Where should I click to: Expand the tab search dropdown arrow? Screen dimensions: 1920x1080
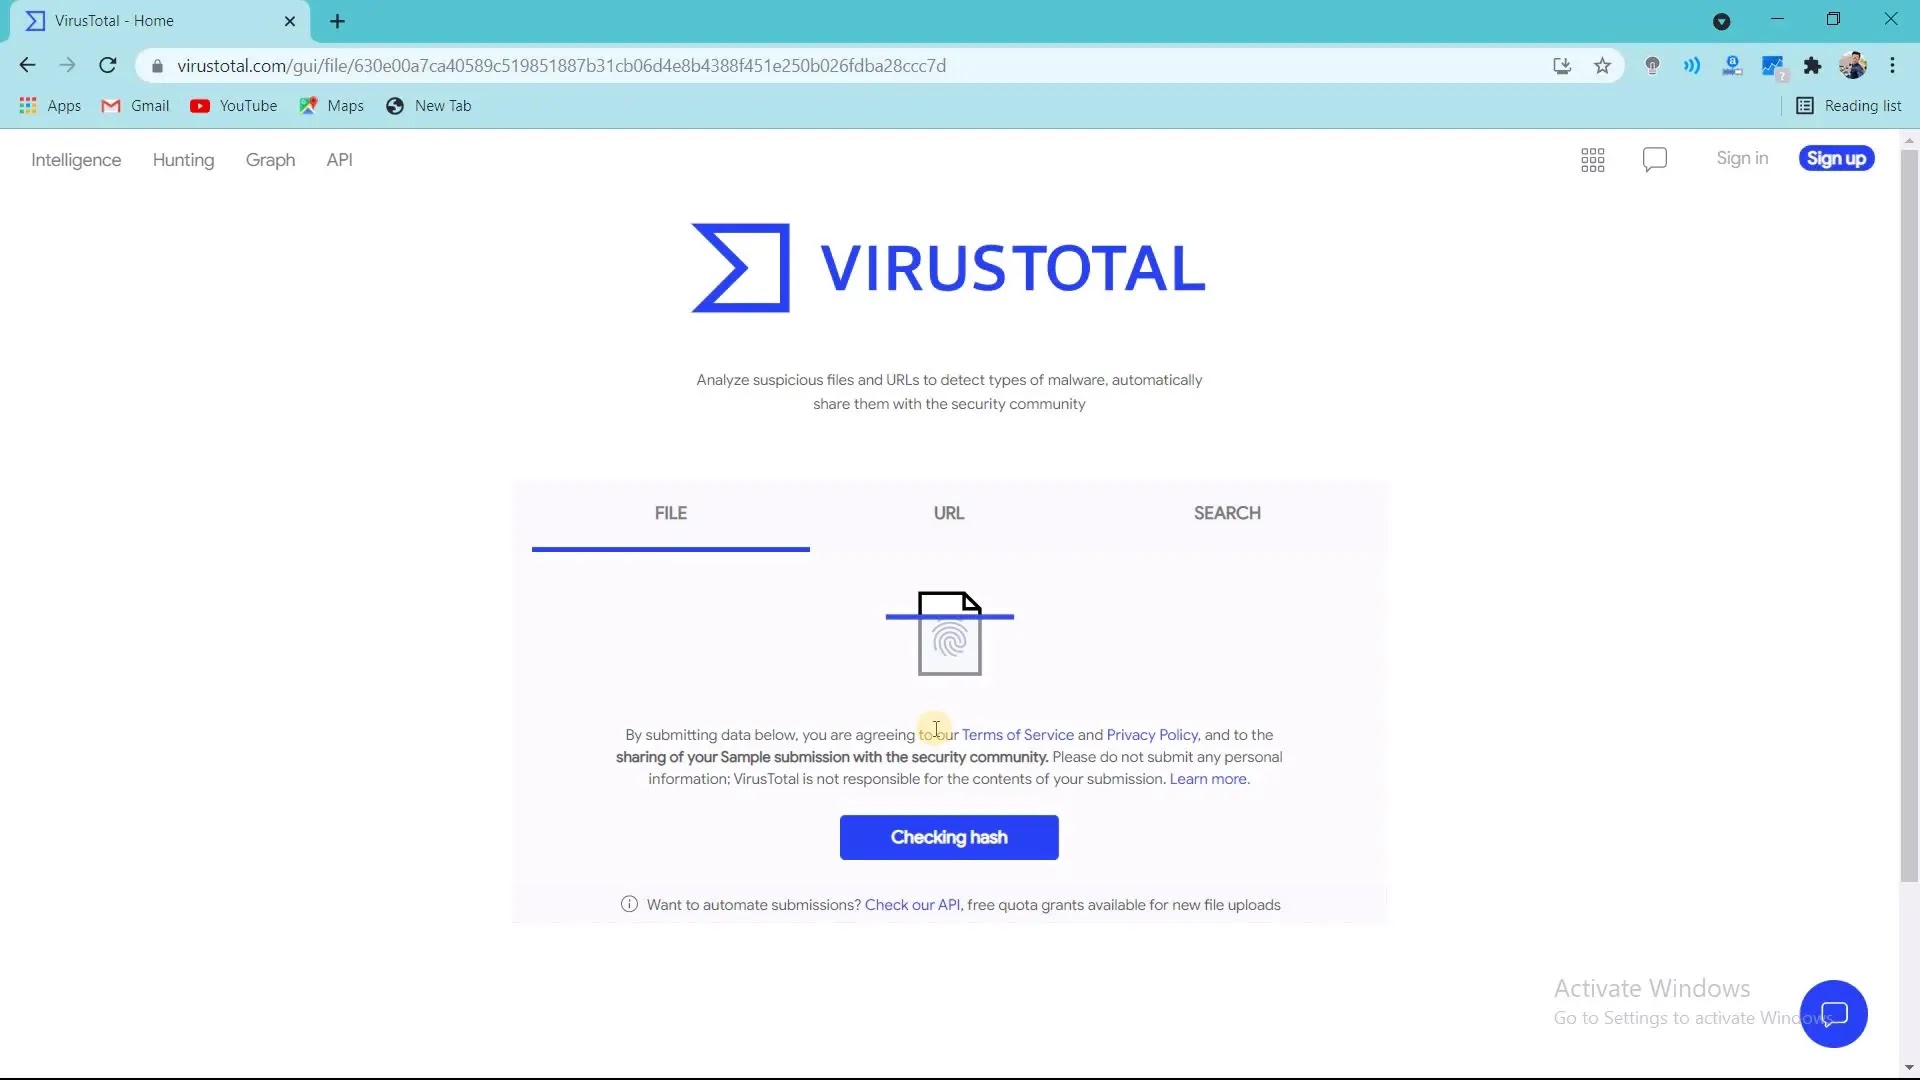click(x=1721, y=21)
